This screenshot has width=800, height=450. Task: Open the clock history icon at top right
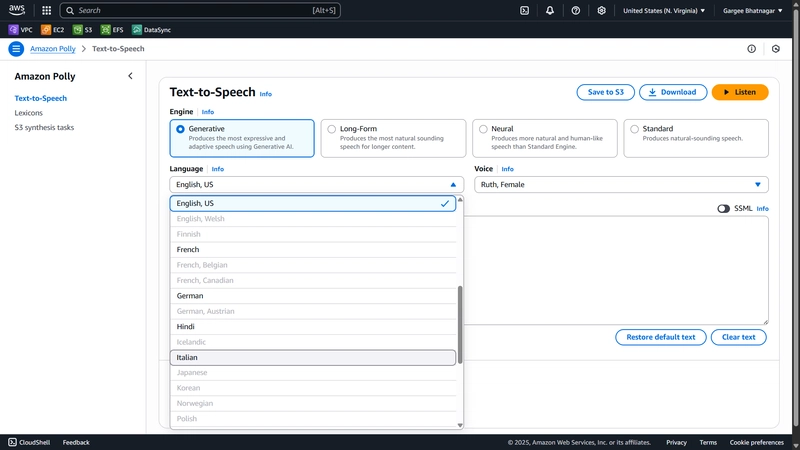776,49
